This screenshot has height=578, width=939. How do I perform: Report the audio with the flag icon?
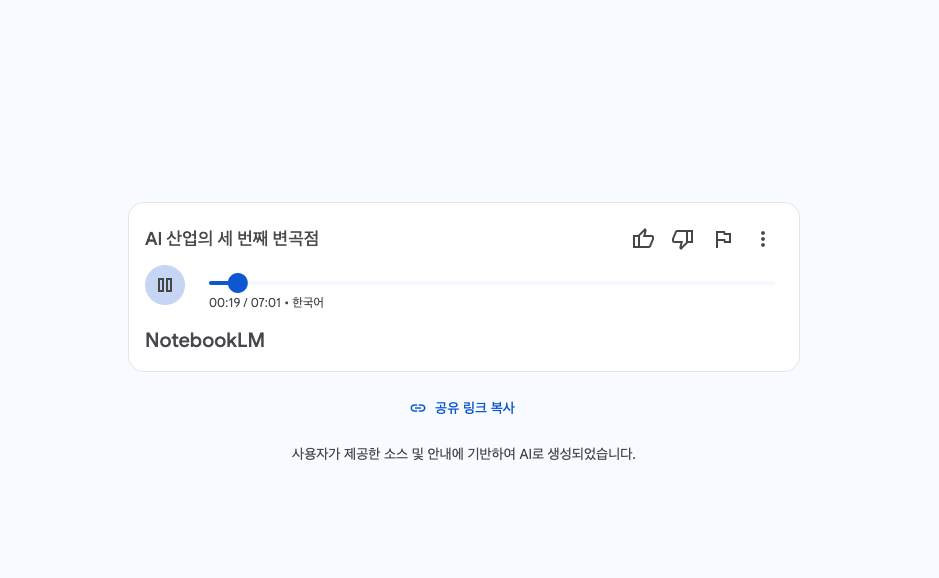coord(723,239)
